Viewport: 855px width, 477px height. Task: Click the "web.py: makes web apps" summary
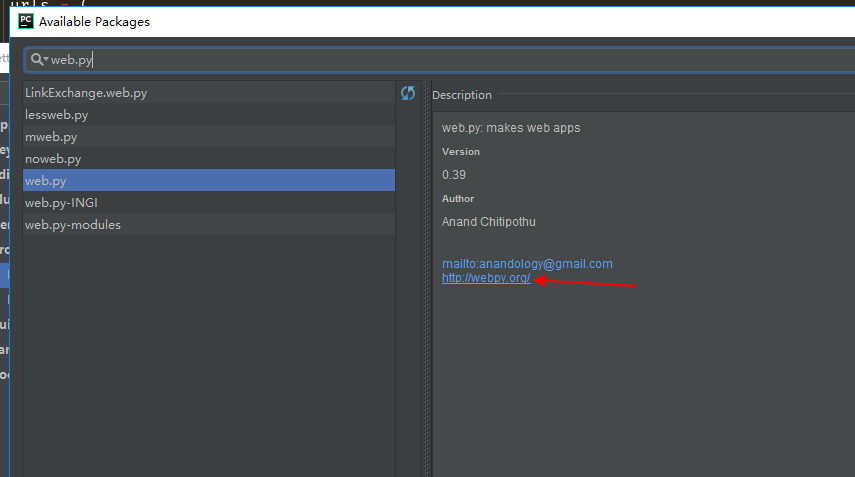coord(511,128)
